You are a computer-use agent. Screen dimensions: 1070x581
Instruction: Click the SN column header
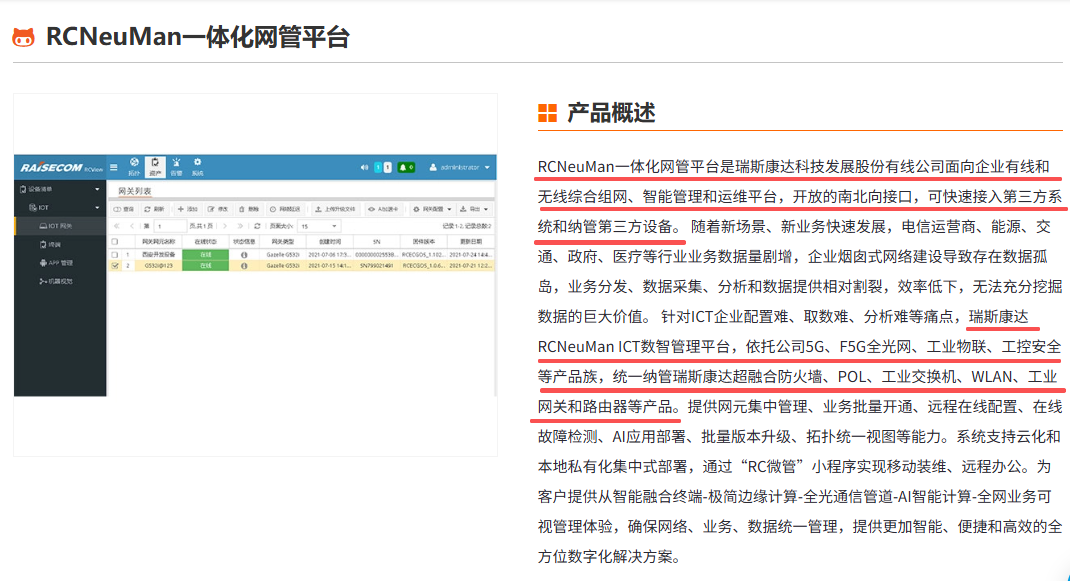(x=376, y=242)
